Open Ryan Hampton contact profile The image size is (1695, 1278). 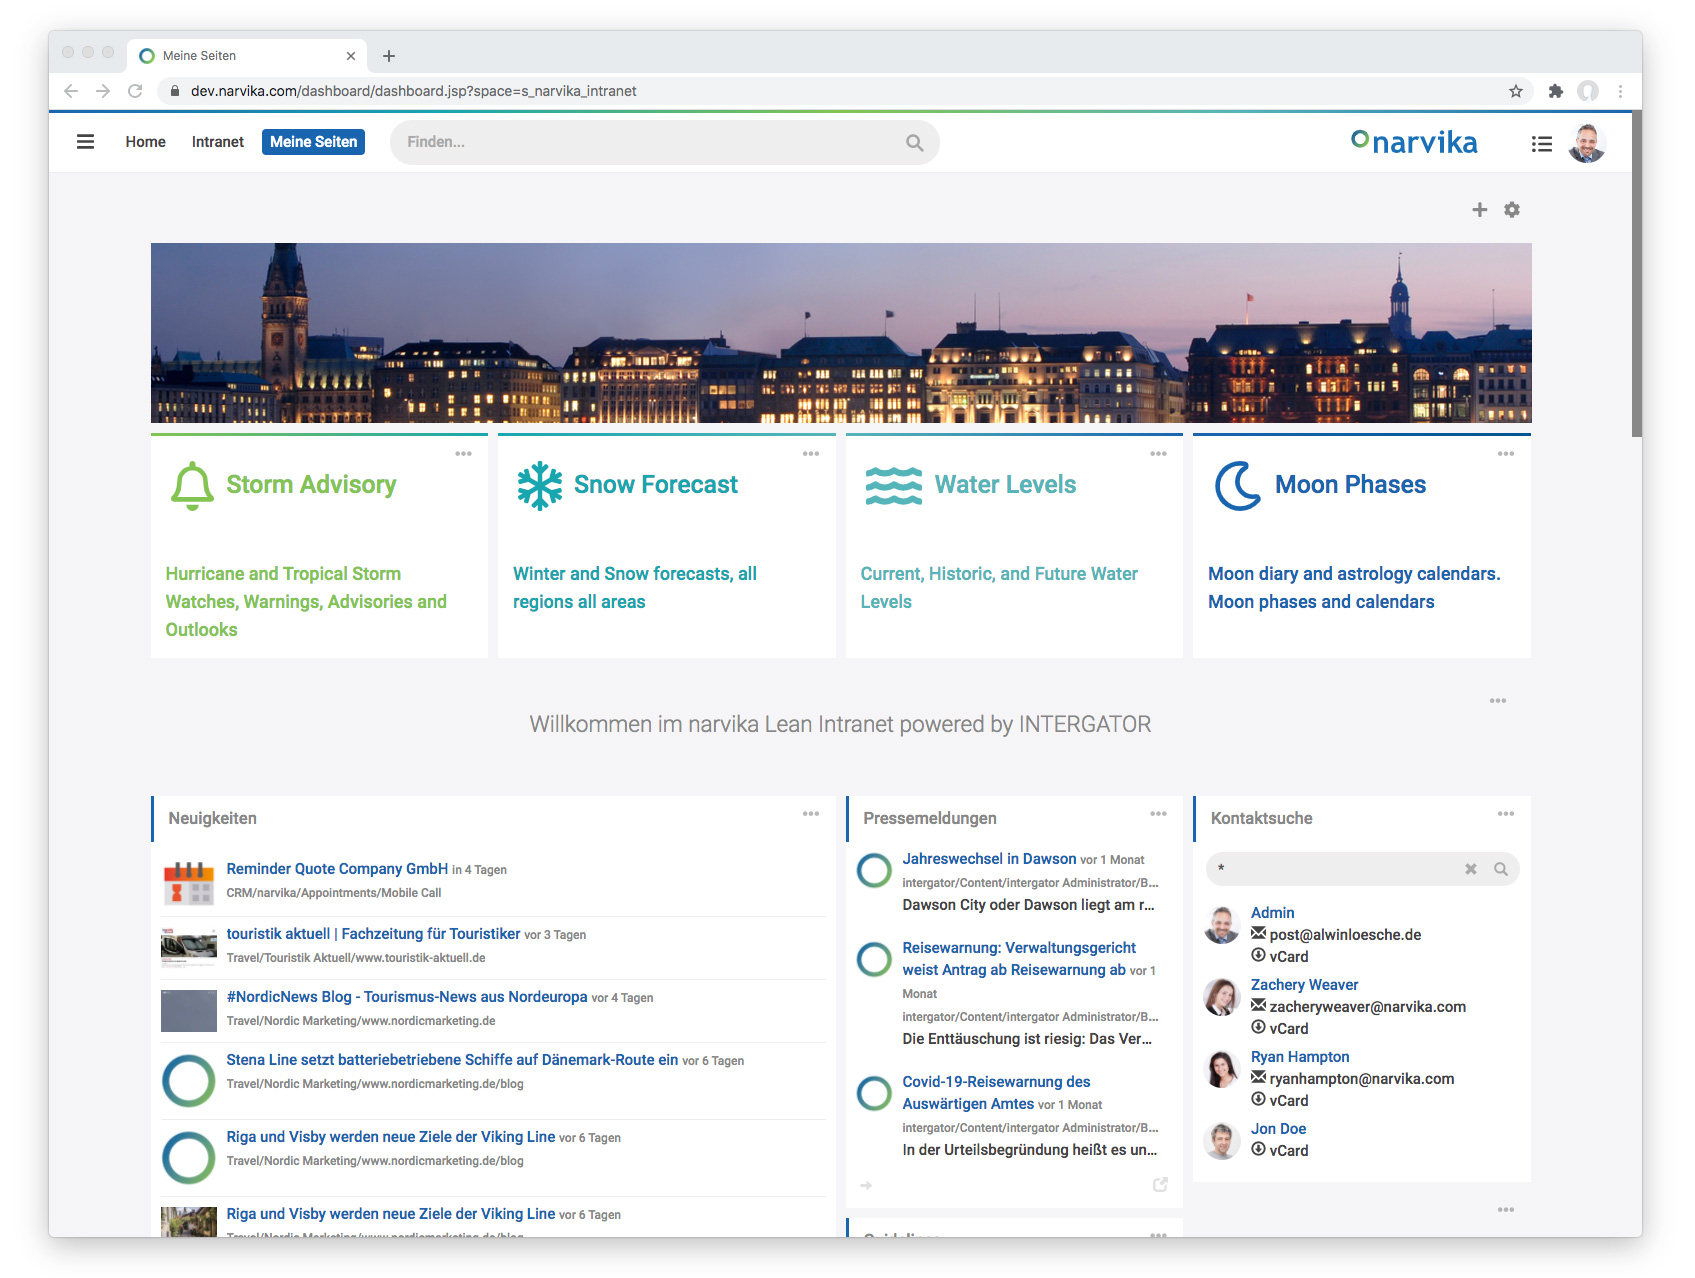point(1299,1057)
